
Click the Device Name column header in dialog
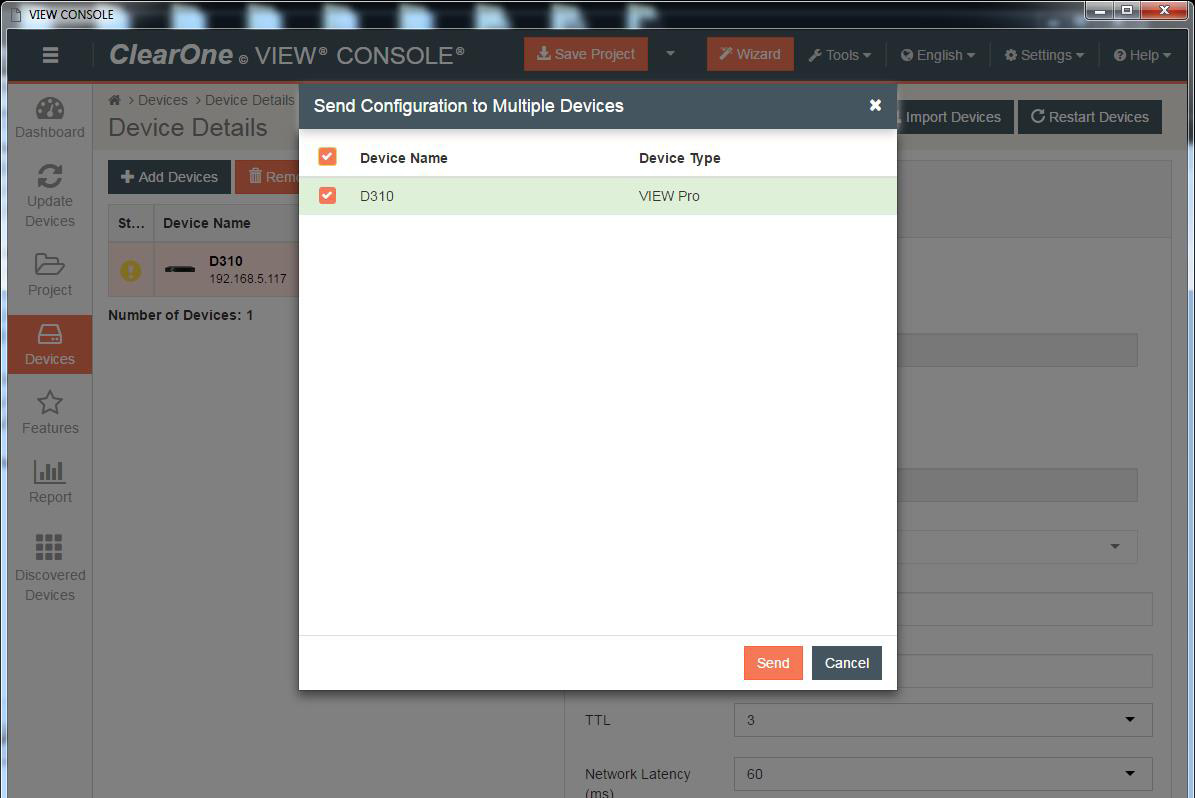click(404, 158)
